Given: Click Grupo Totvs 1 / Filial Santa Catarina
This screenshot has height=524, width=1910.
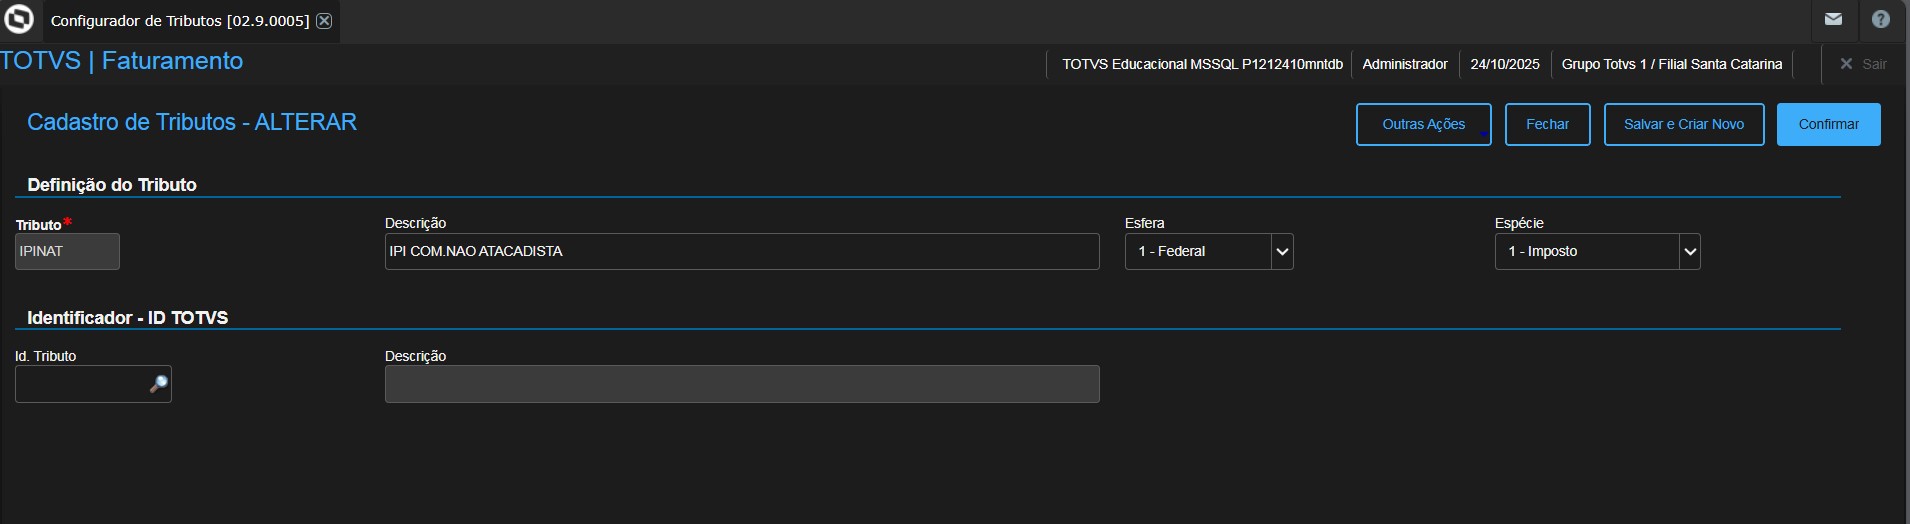Looking at the screenshot, I should pyautogui.click(x=1671, y=64).
